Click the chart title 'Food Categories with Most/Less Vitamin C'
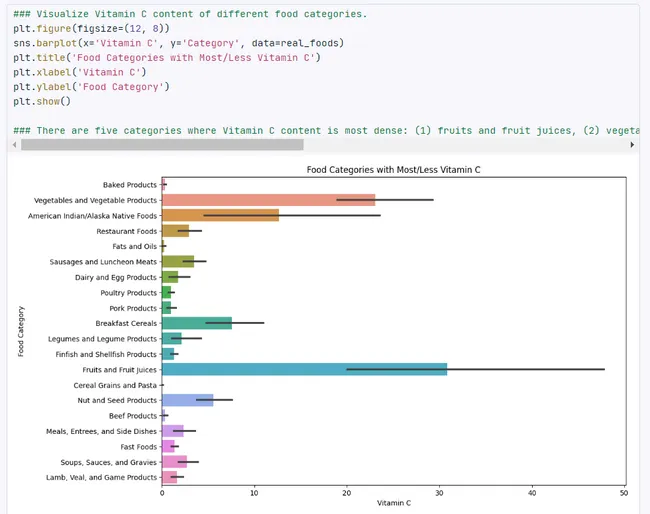Viewport: 650px width, 514px height. click(393, 170)
